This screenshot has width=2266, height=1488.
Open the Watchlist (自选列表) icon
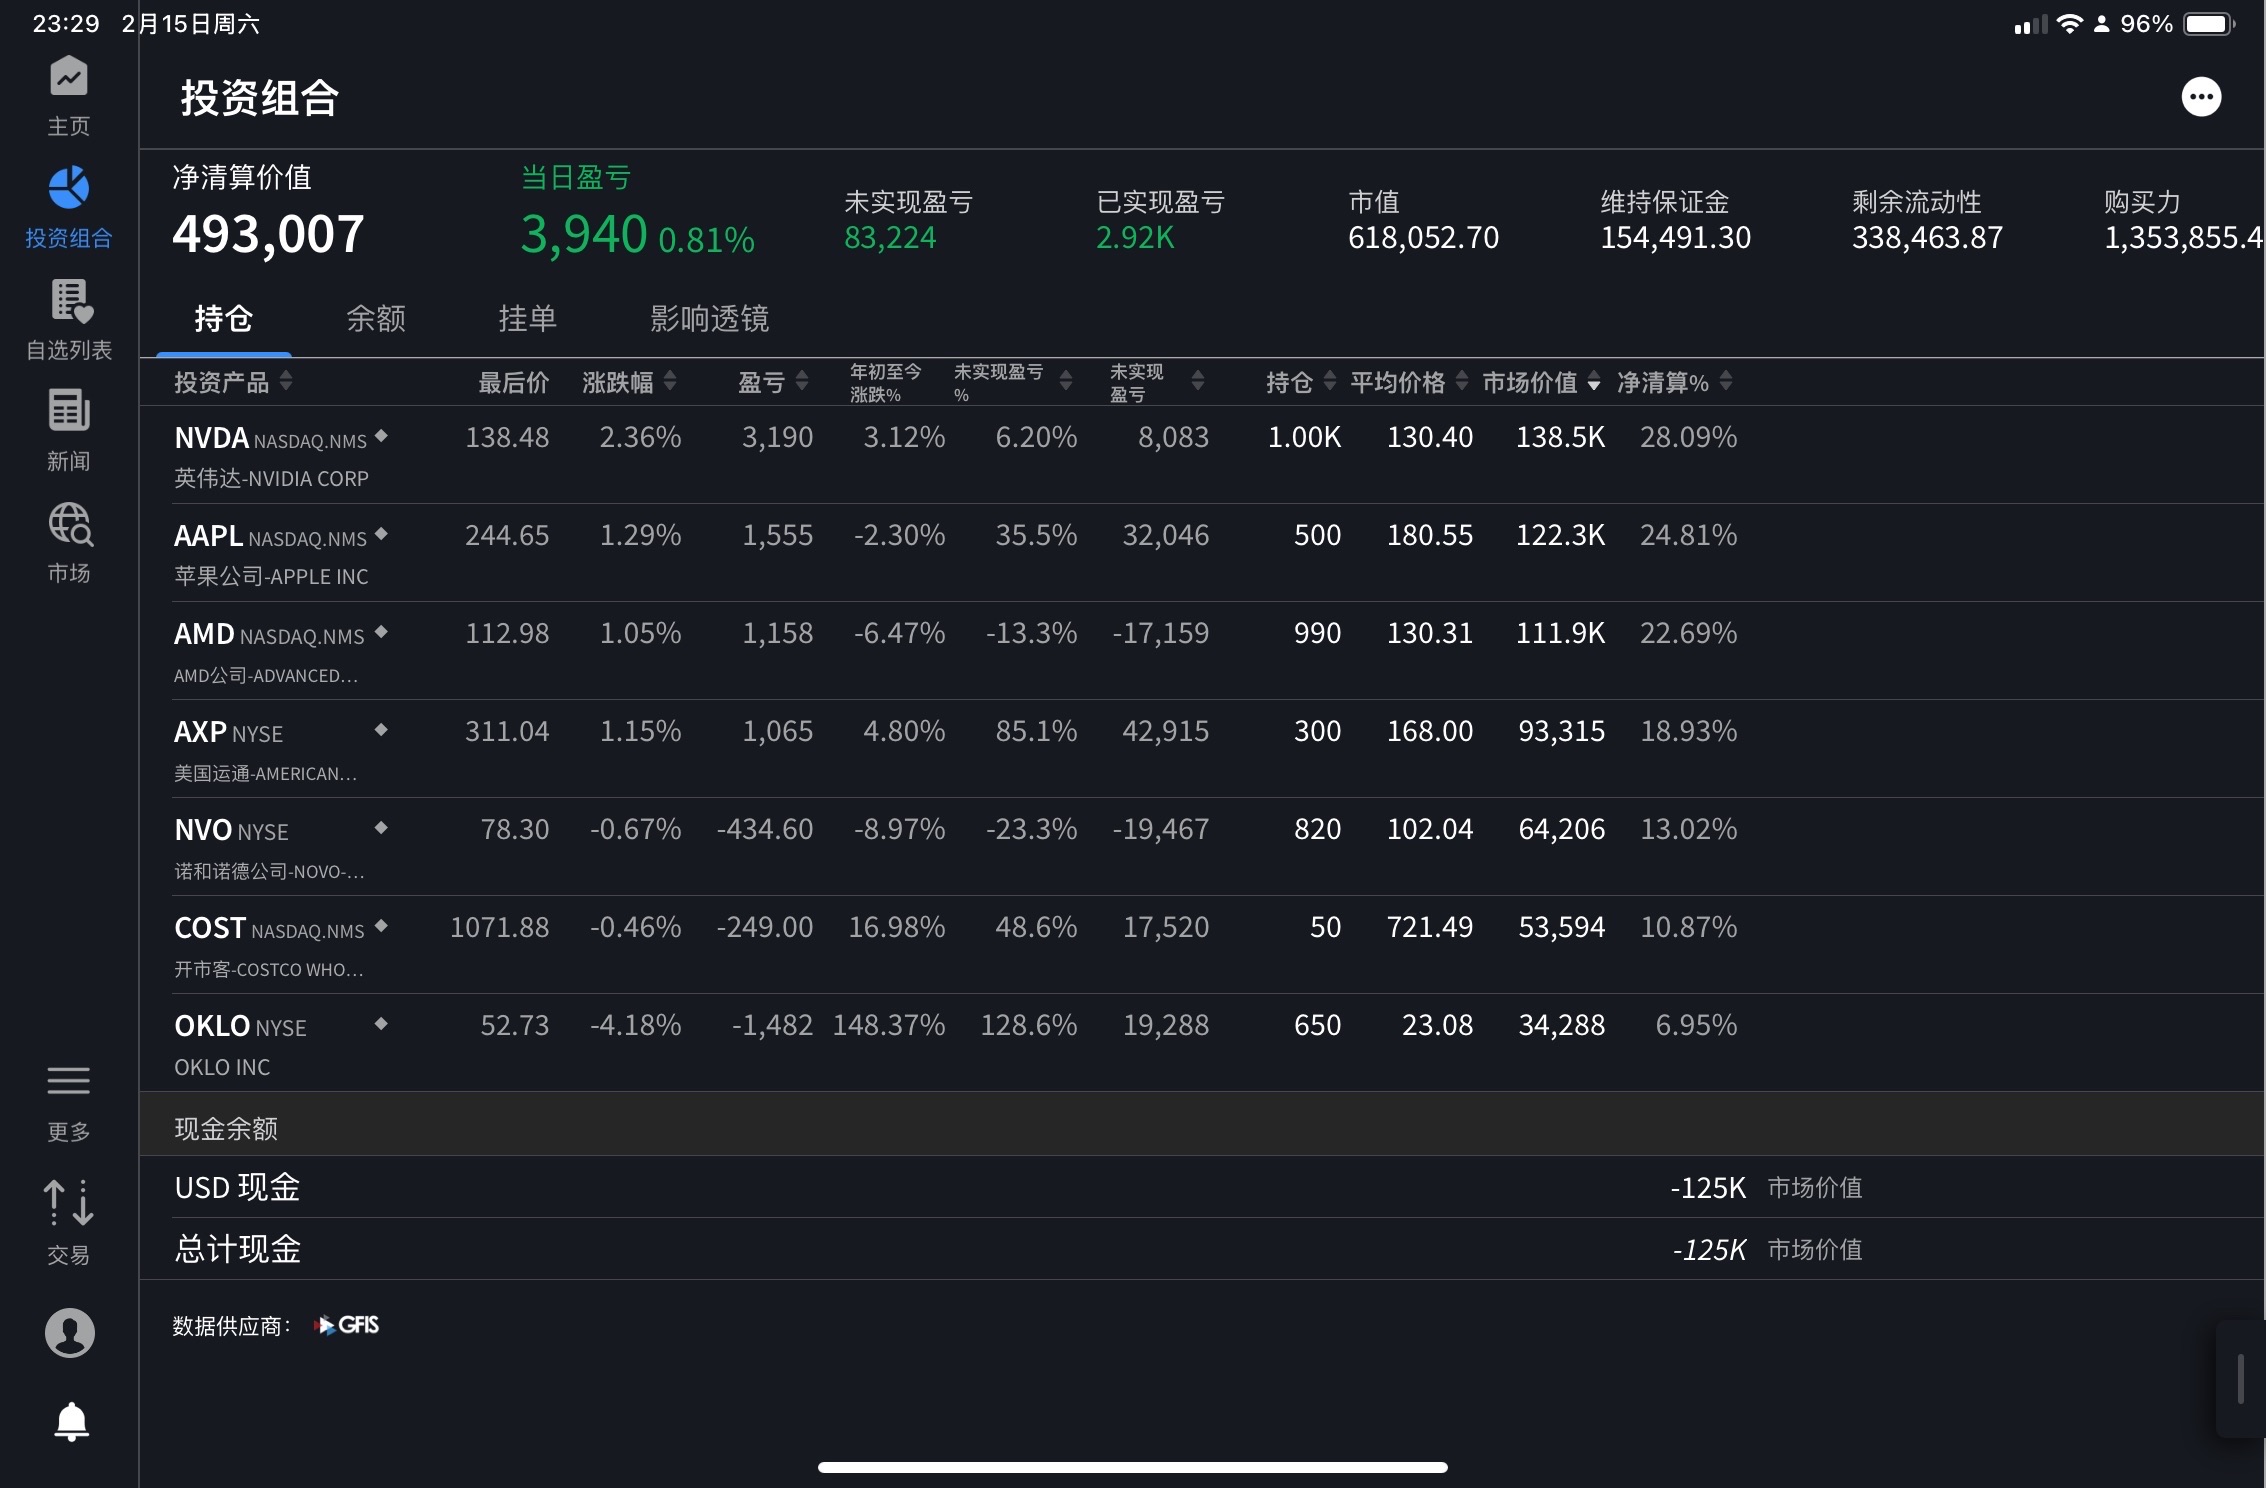coord(68,302)
